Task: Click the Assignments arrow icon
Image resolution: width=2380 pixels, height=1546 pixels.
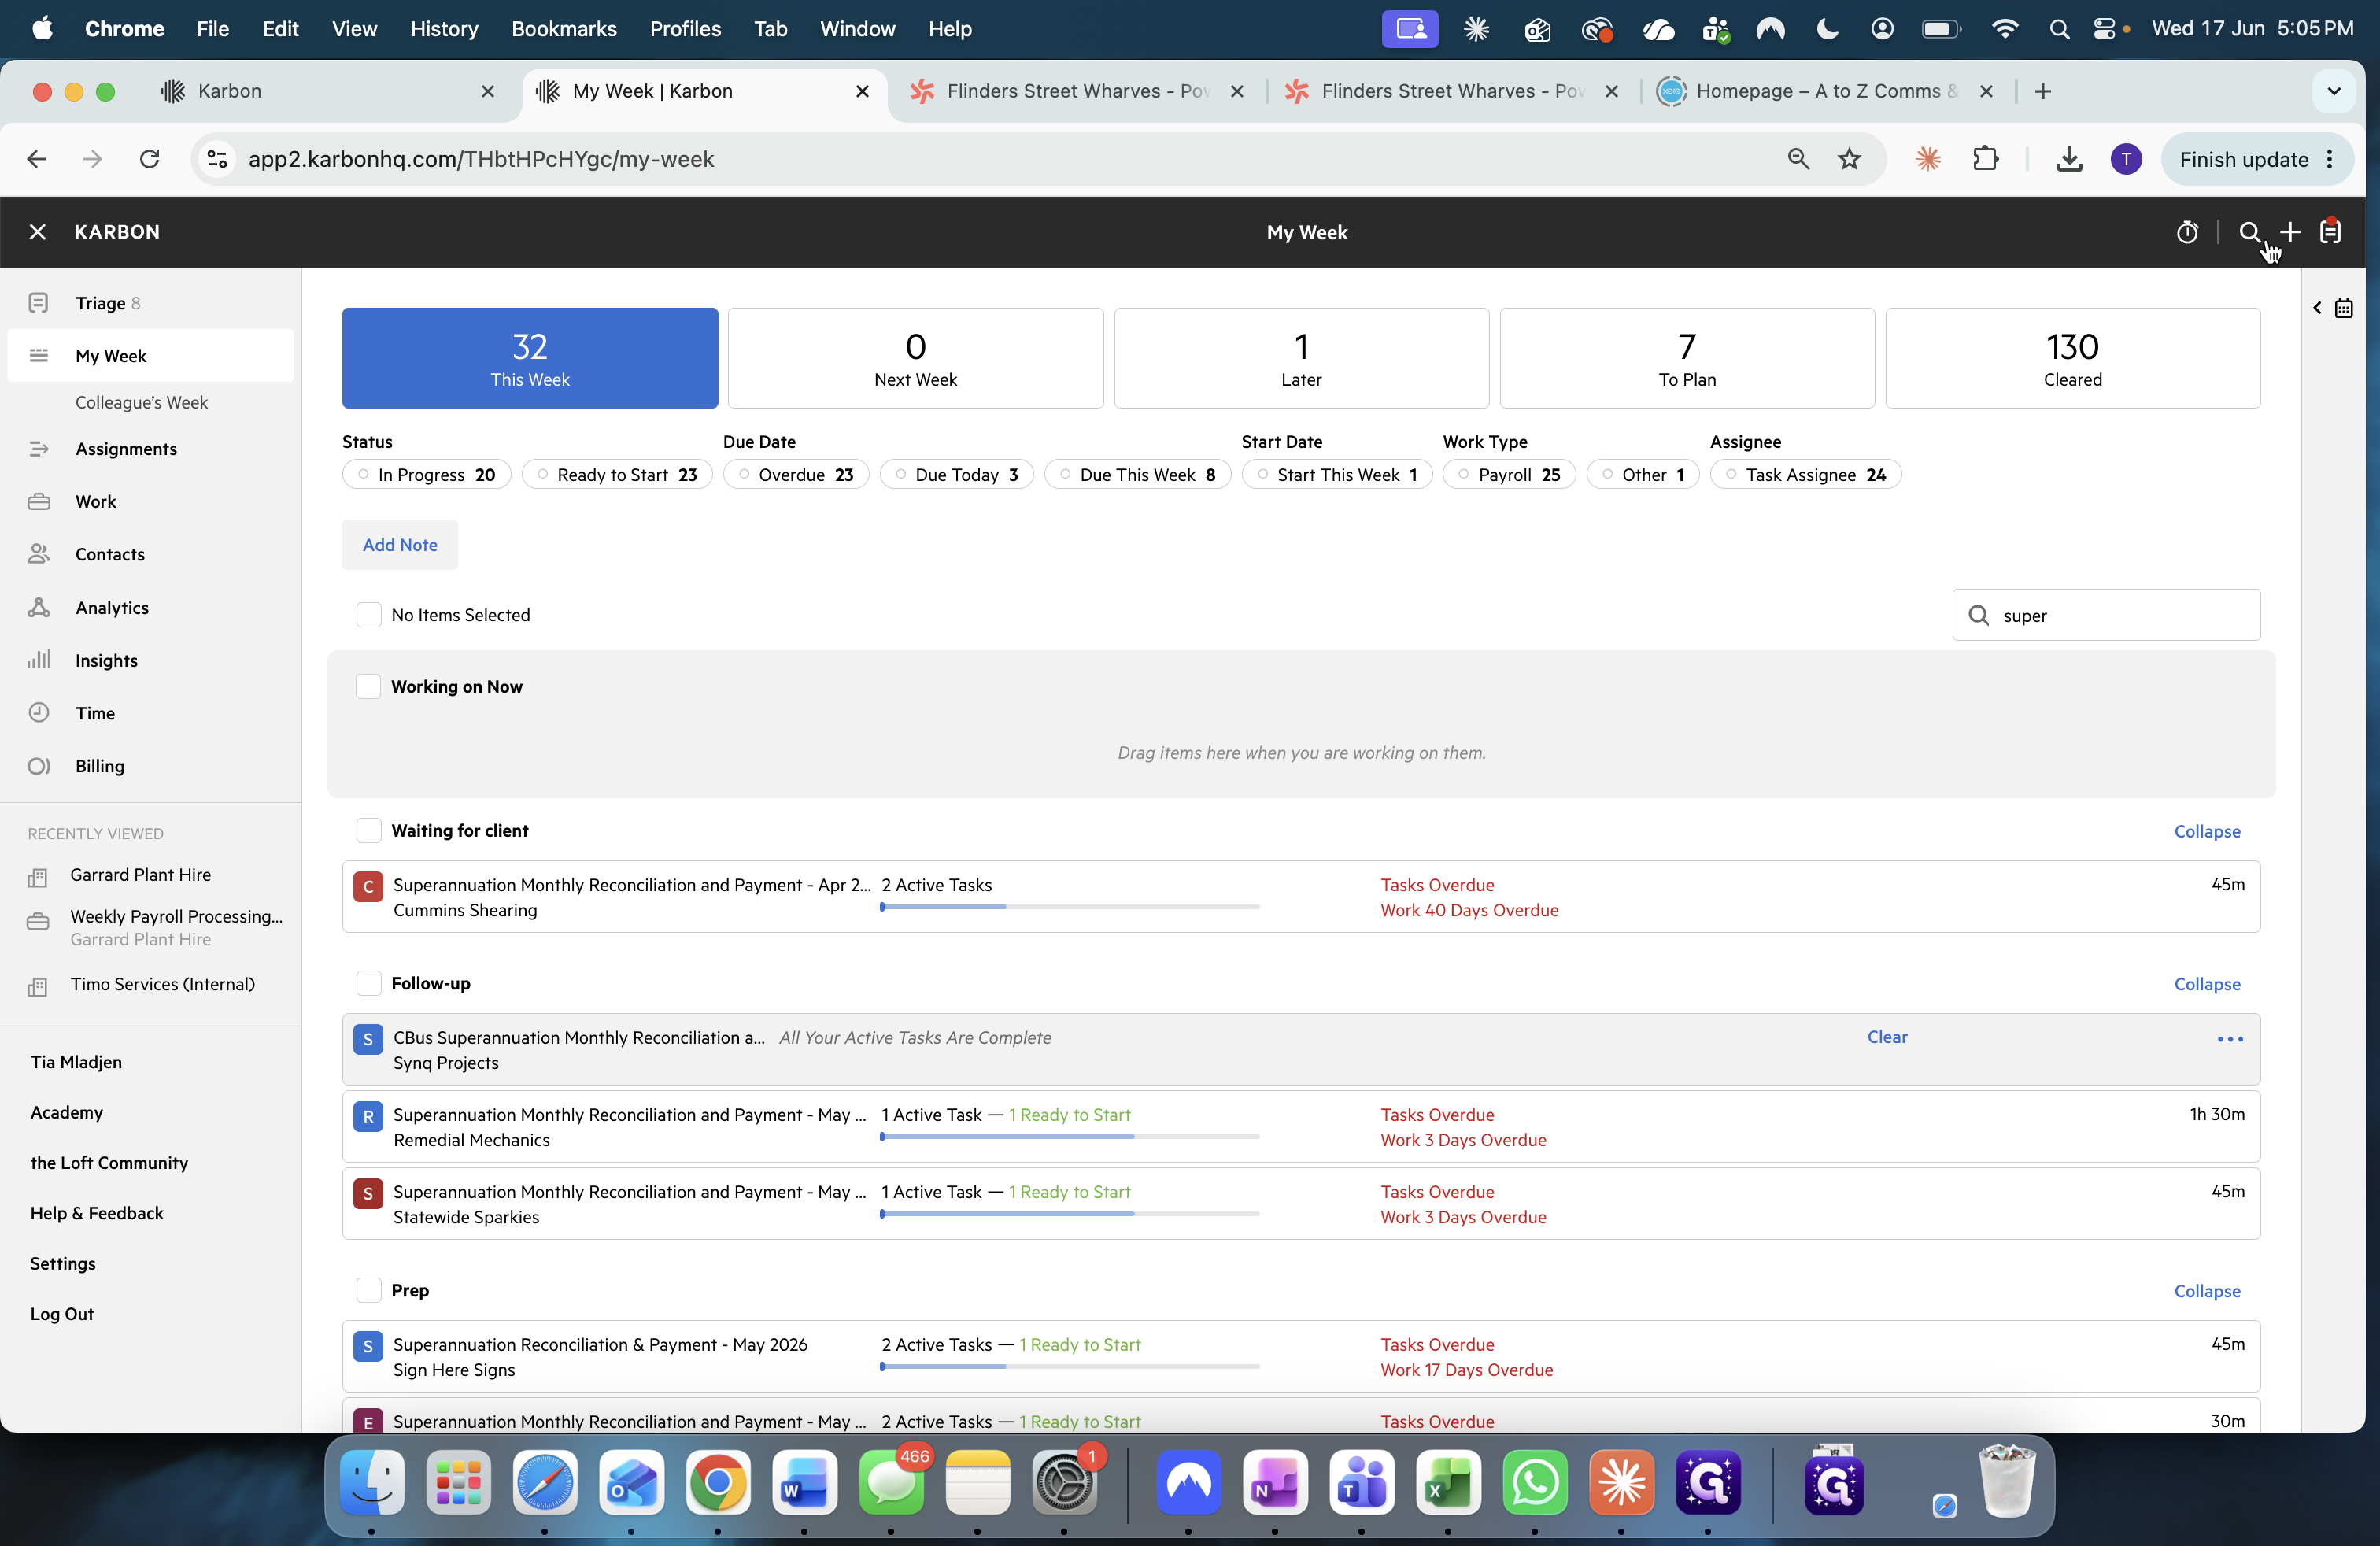Action: tap(39, 449)
